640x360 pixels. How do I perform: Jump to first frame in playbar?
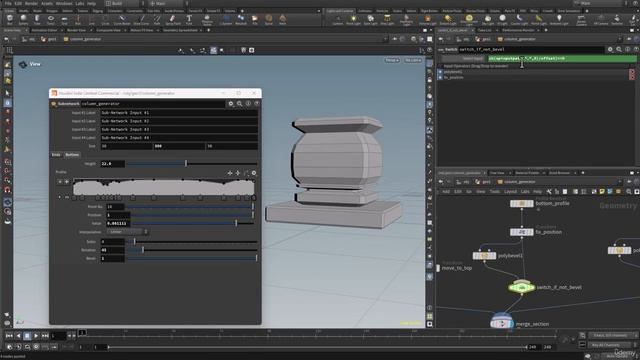click(9, 336)
